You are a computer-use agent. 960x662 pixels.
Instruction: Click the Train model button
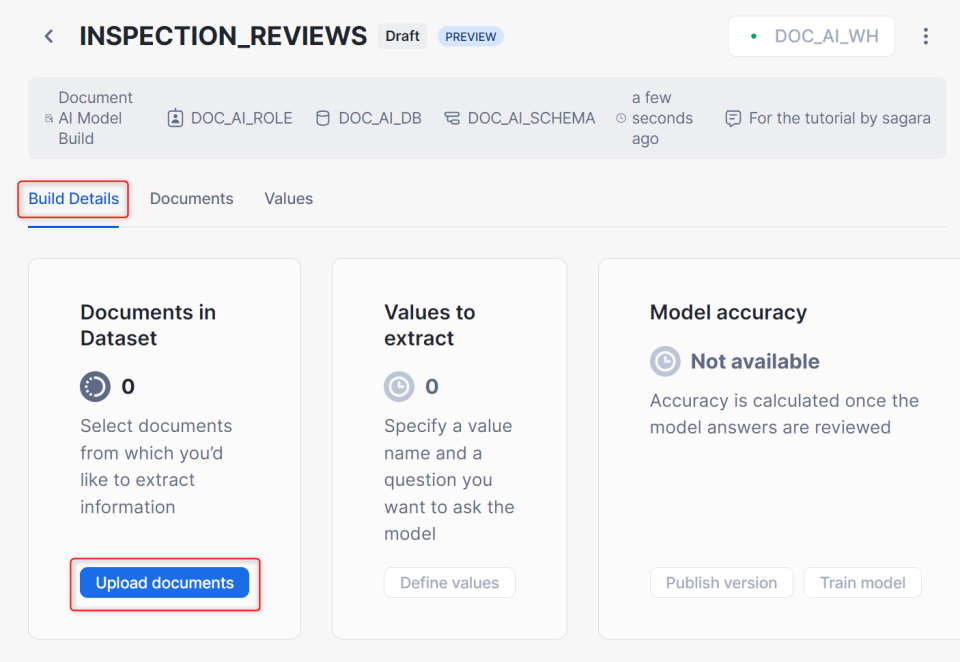coord(862,582)
